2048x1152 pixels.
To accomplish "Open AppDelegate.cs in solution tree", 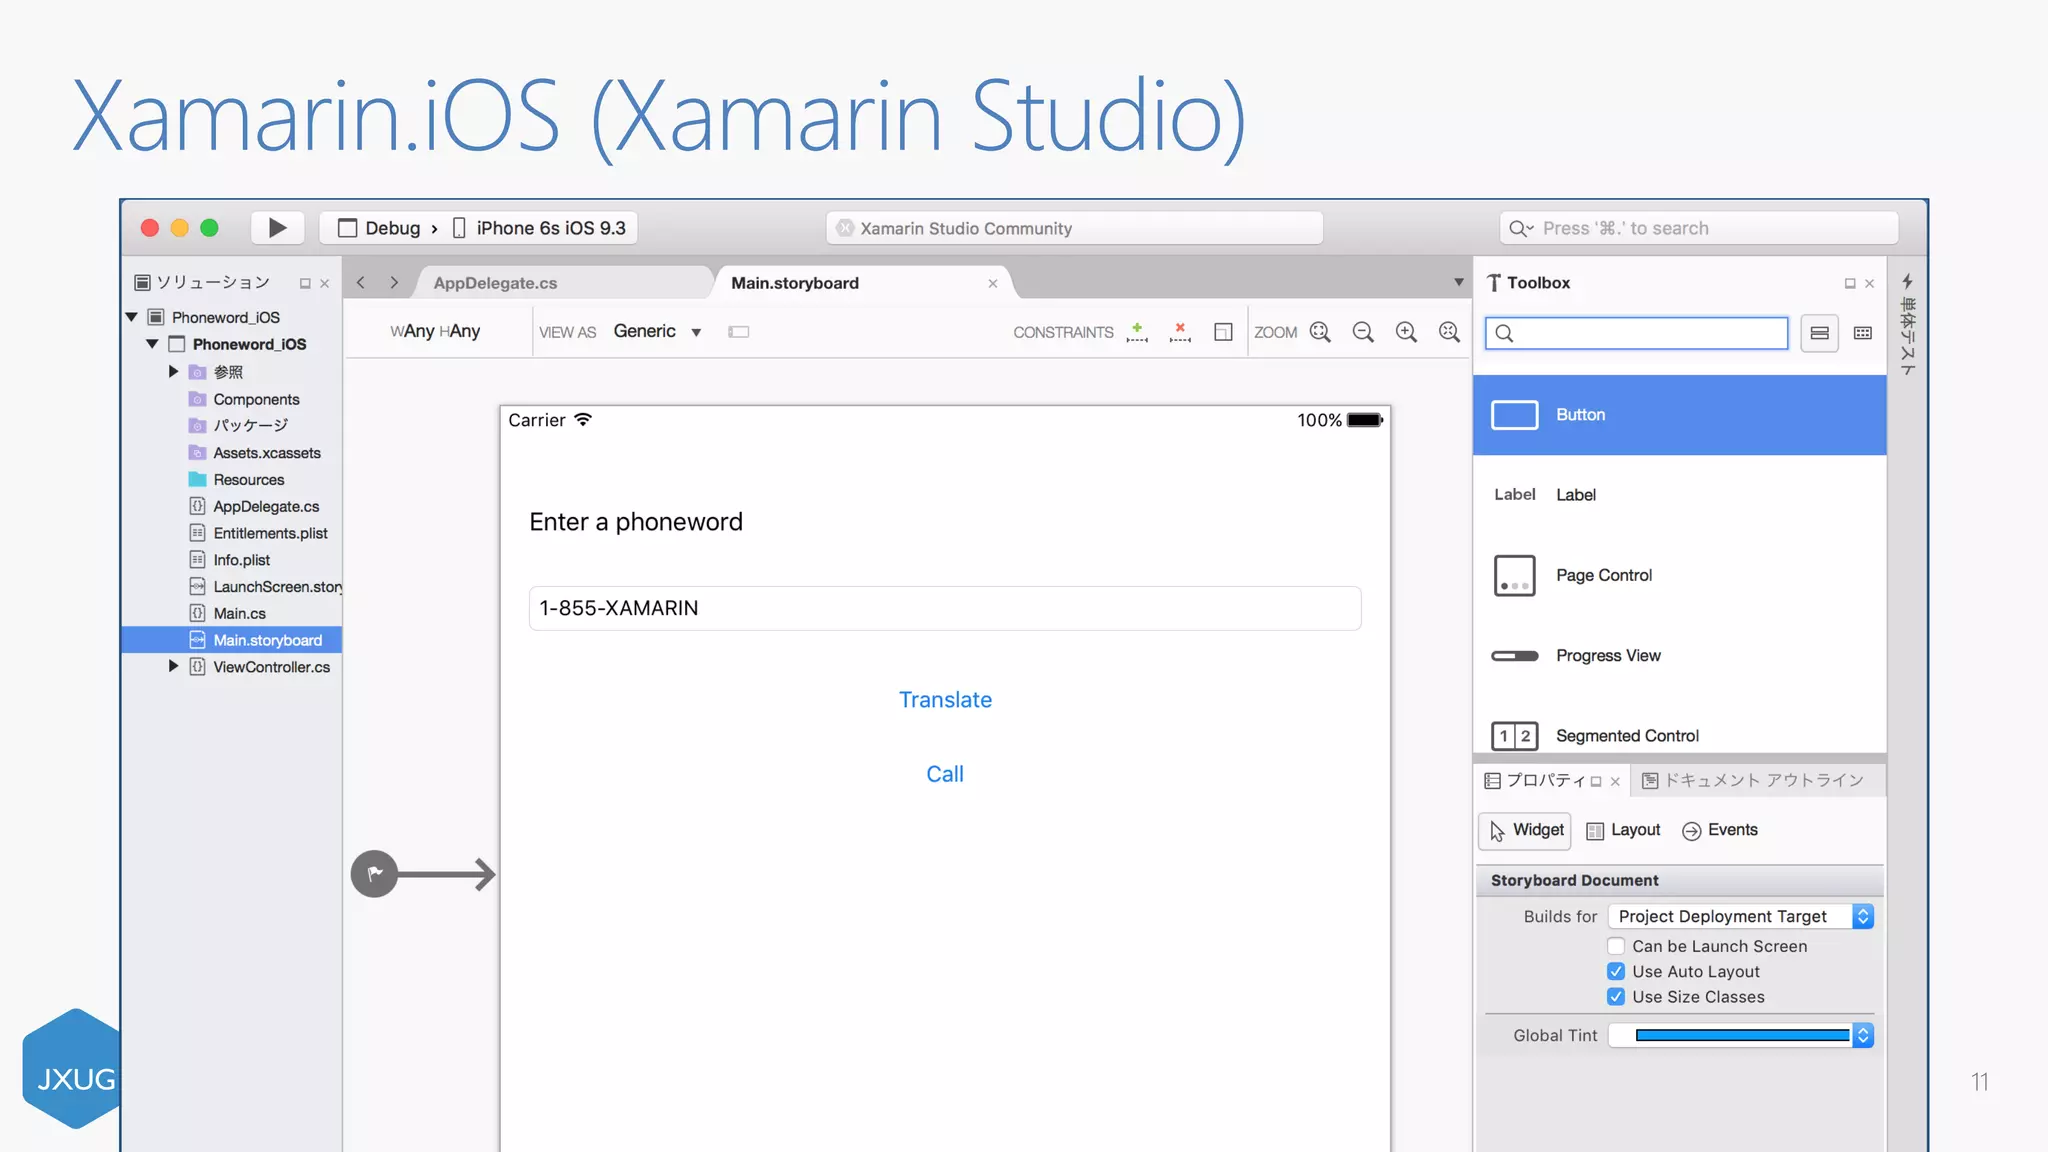I will coord(266,506).
